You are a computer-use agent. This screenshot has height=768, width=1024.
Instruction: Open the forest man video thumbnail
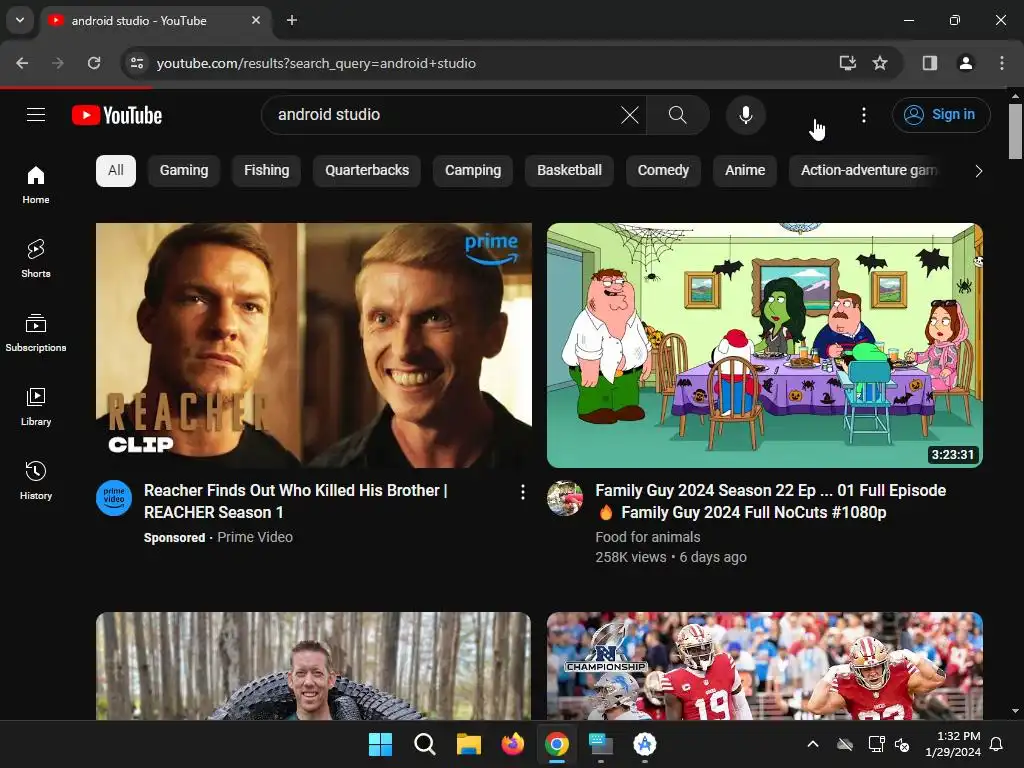point(313,665)
